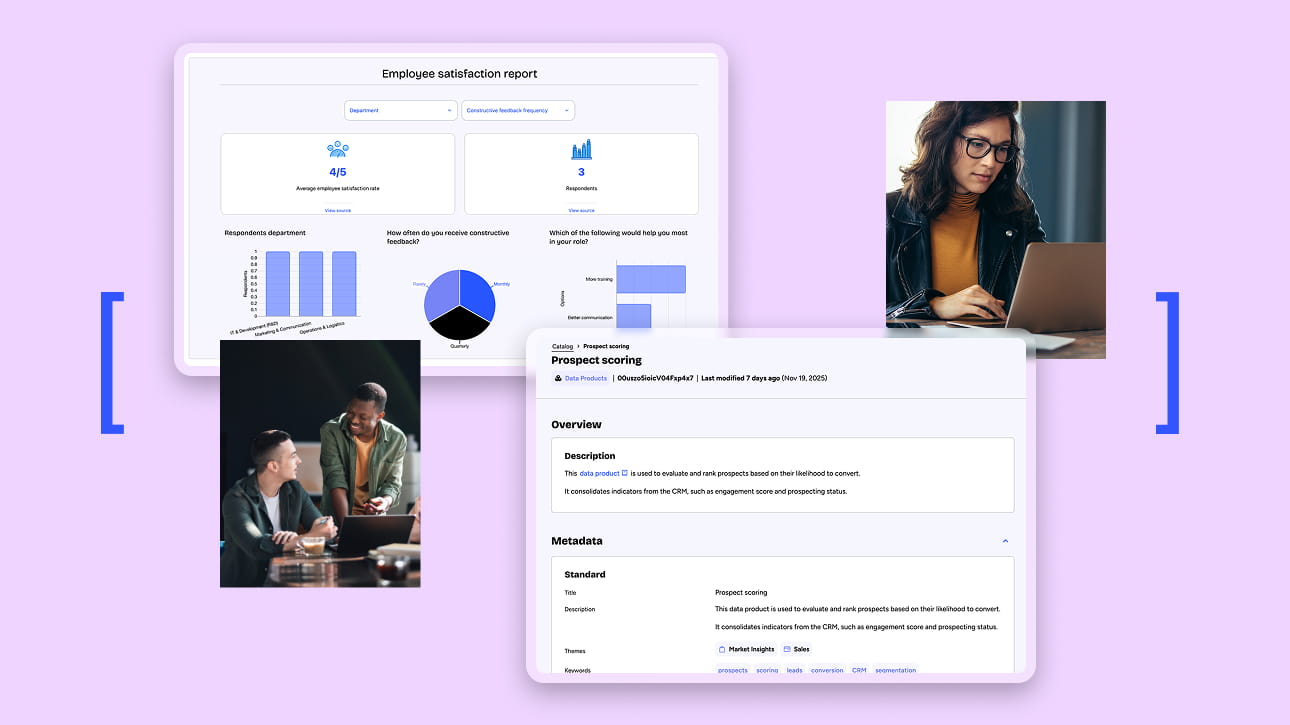This screenshot has width=1290, height=725.
Task: Collapse the Metadata section chevron
Action: 1005,541
